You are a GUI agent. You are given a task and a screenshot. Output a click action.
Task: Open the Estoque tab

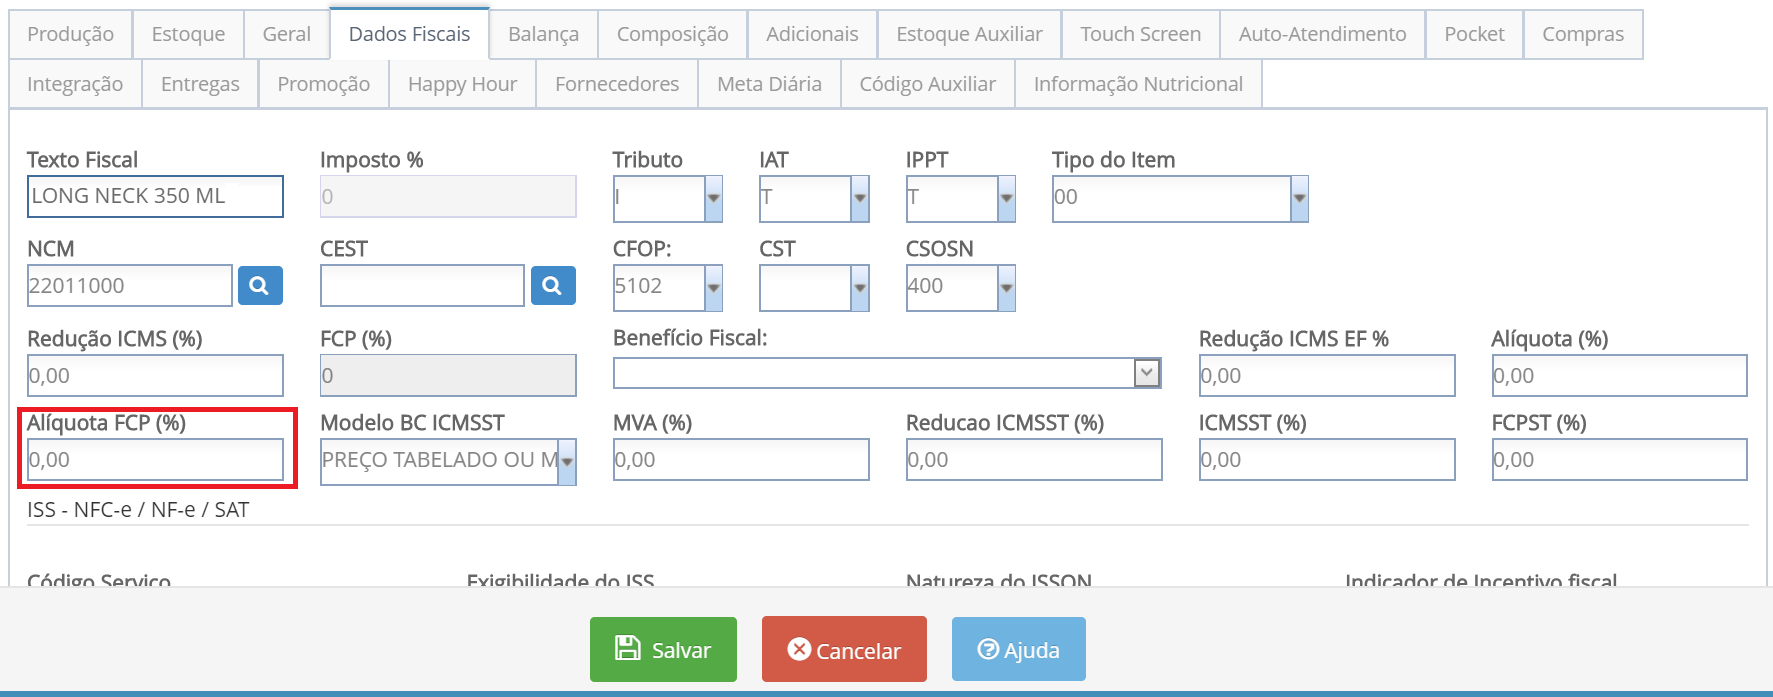click(188, 34)
